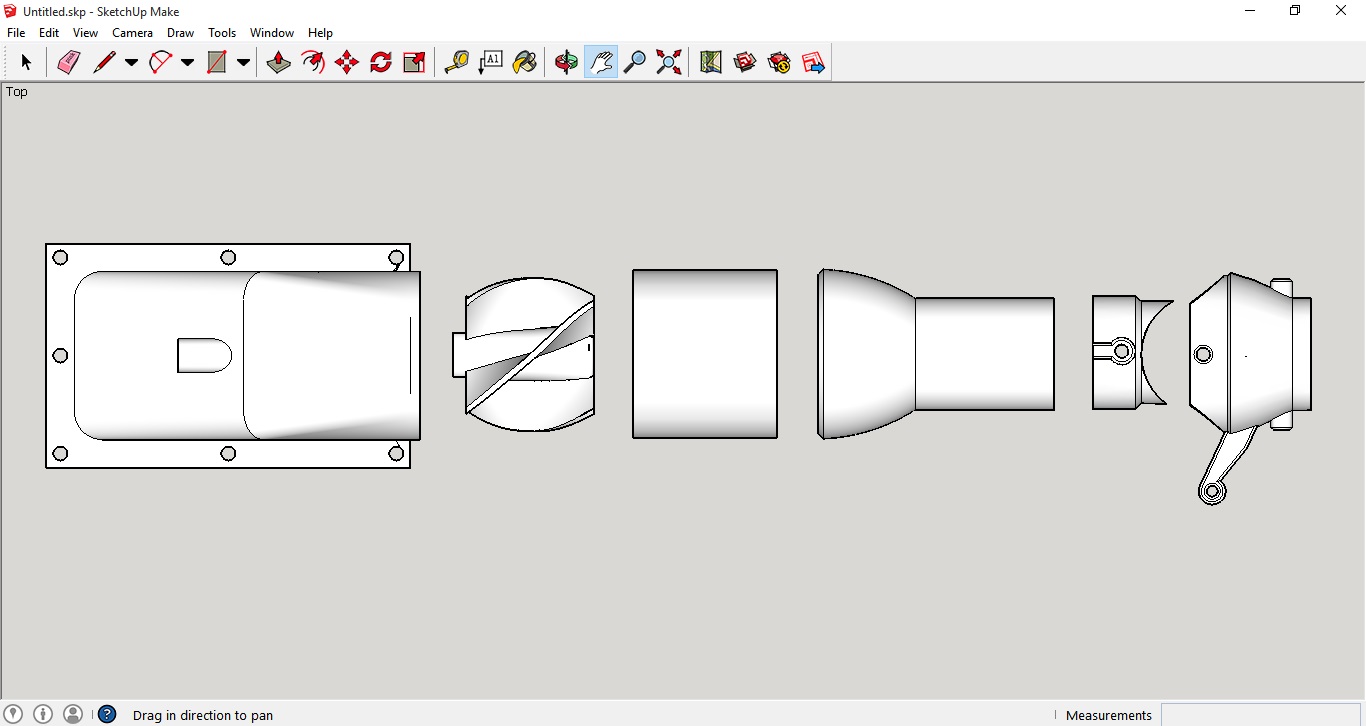Open the Help menu

tap(320, 33)
